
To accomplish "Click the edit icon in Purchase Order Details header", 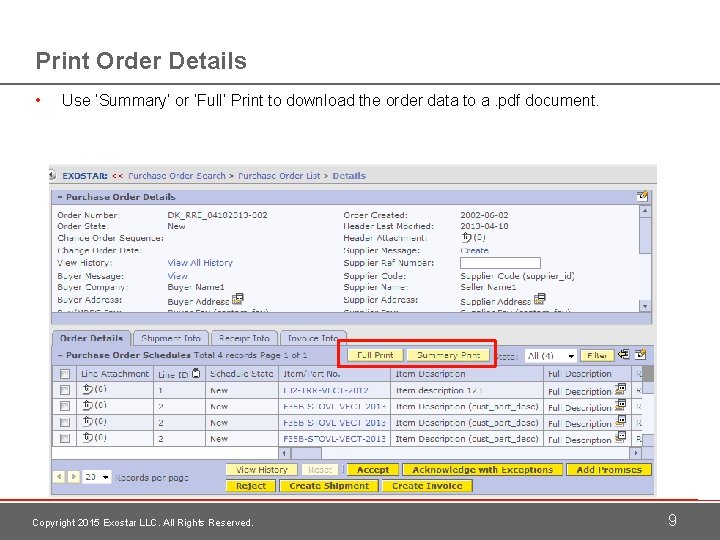I will (642, 196).
